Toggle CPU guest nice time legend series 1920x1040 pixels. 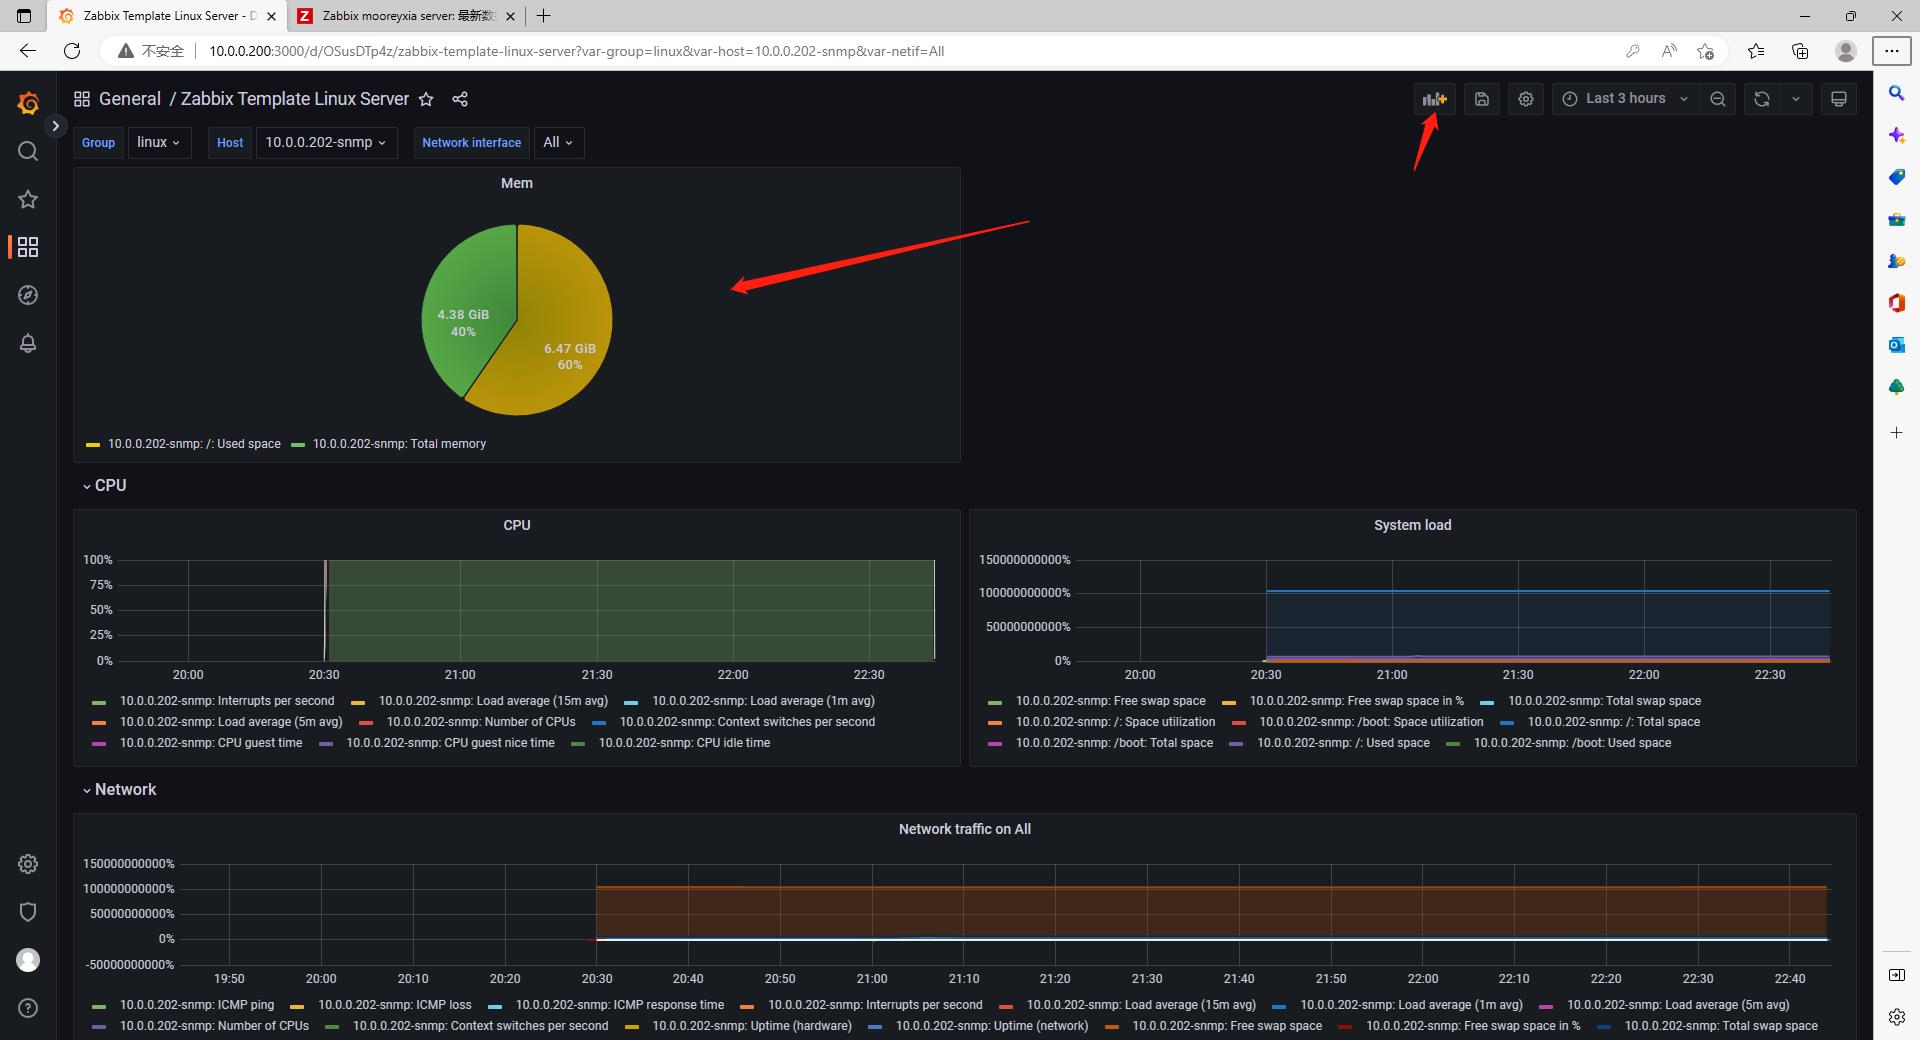[450, 743]
